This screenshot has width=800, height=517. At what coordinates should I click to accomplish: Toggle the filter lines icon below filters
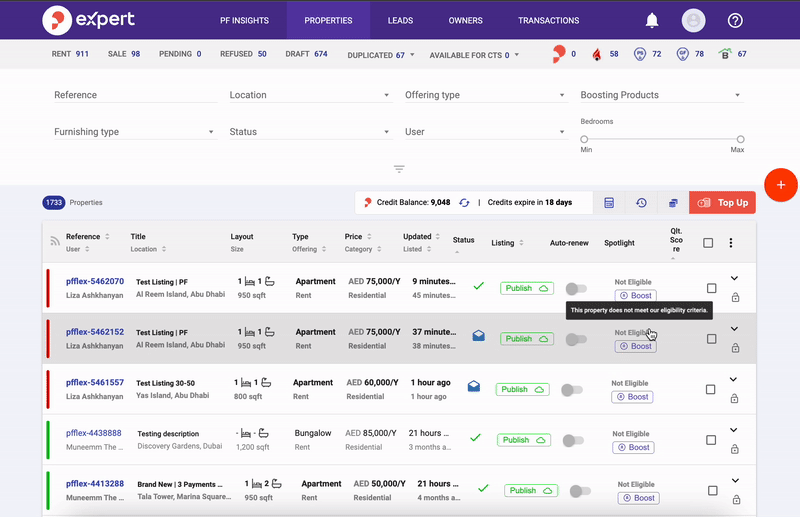tap(399, 169)
